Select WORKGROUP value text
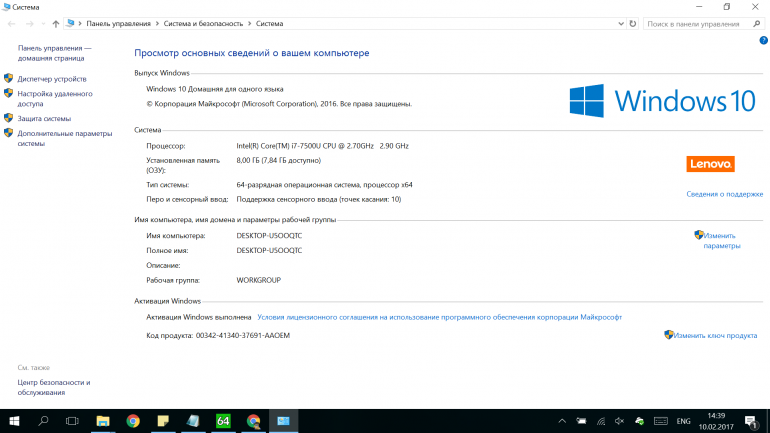 tap(258, 280)
